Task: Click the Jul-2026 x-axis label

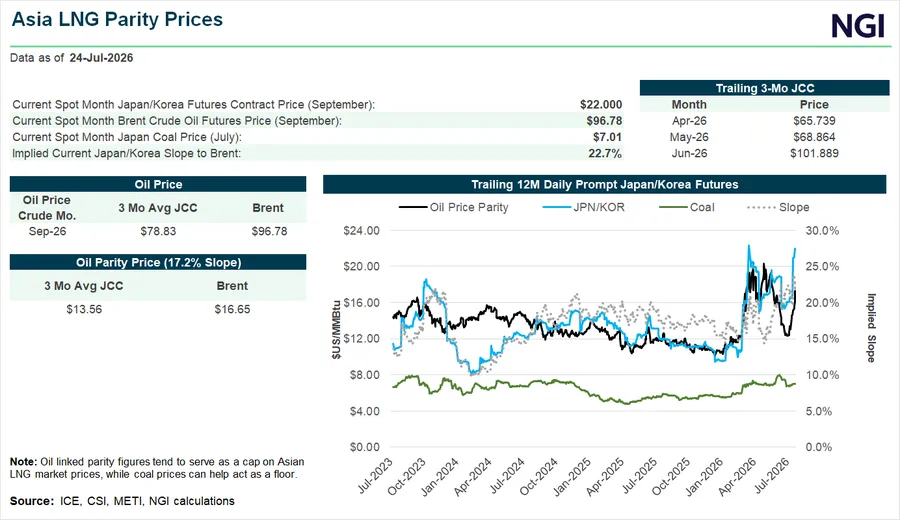Action: (772, 476)
